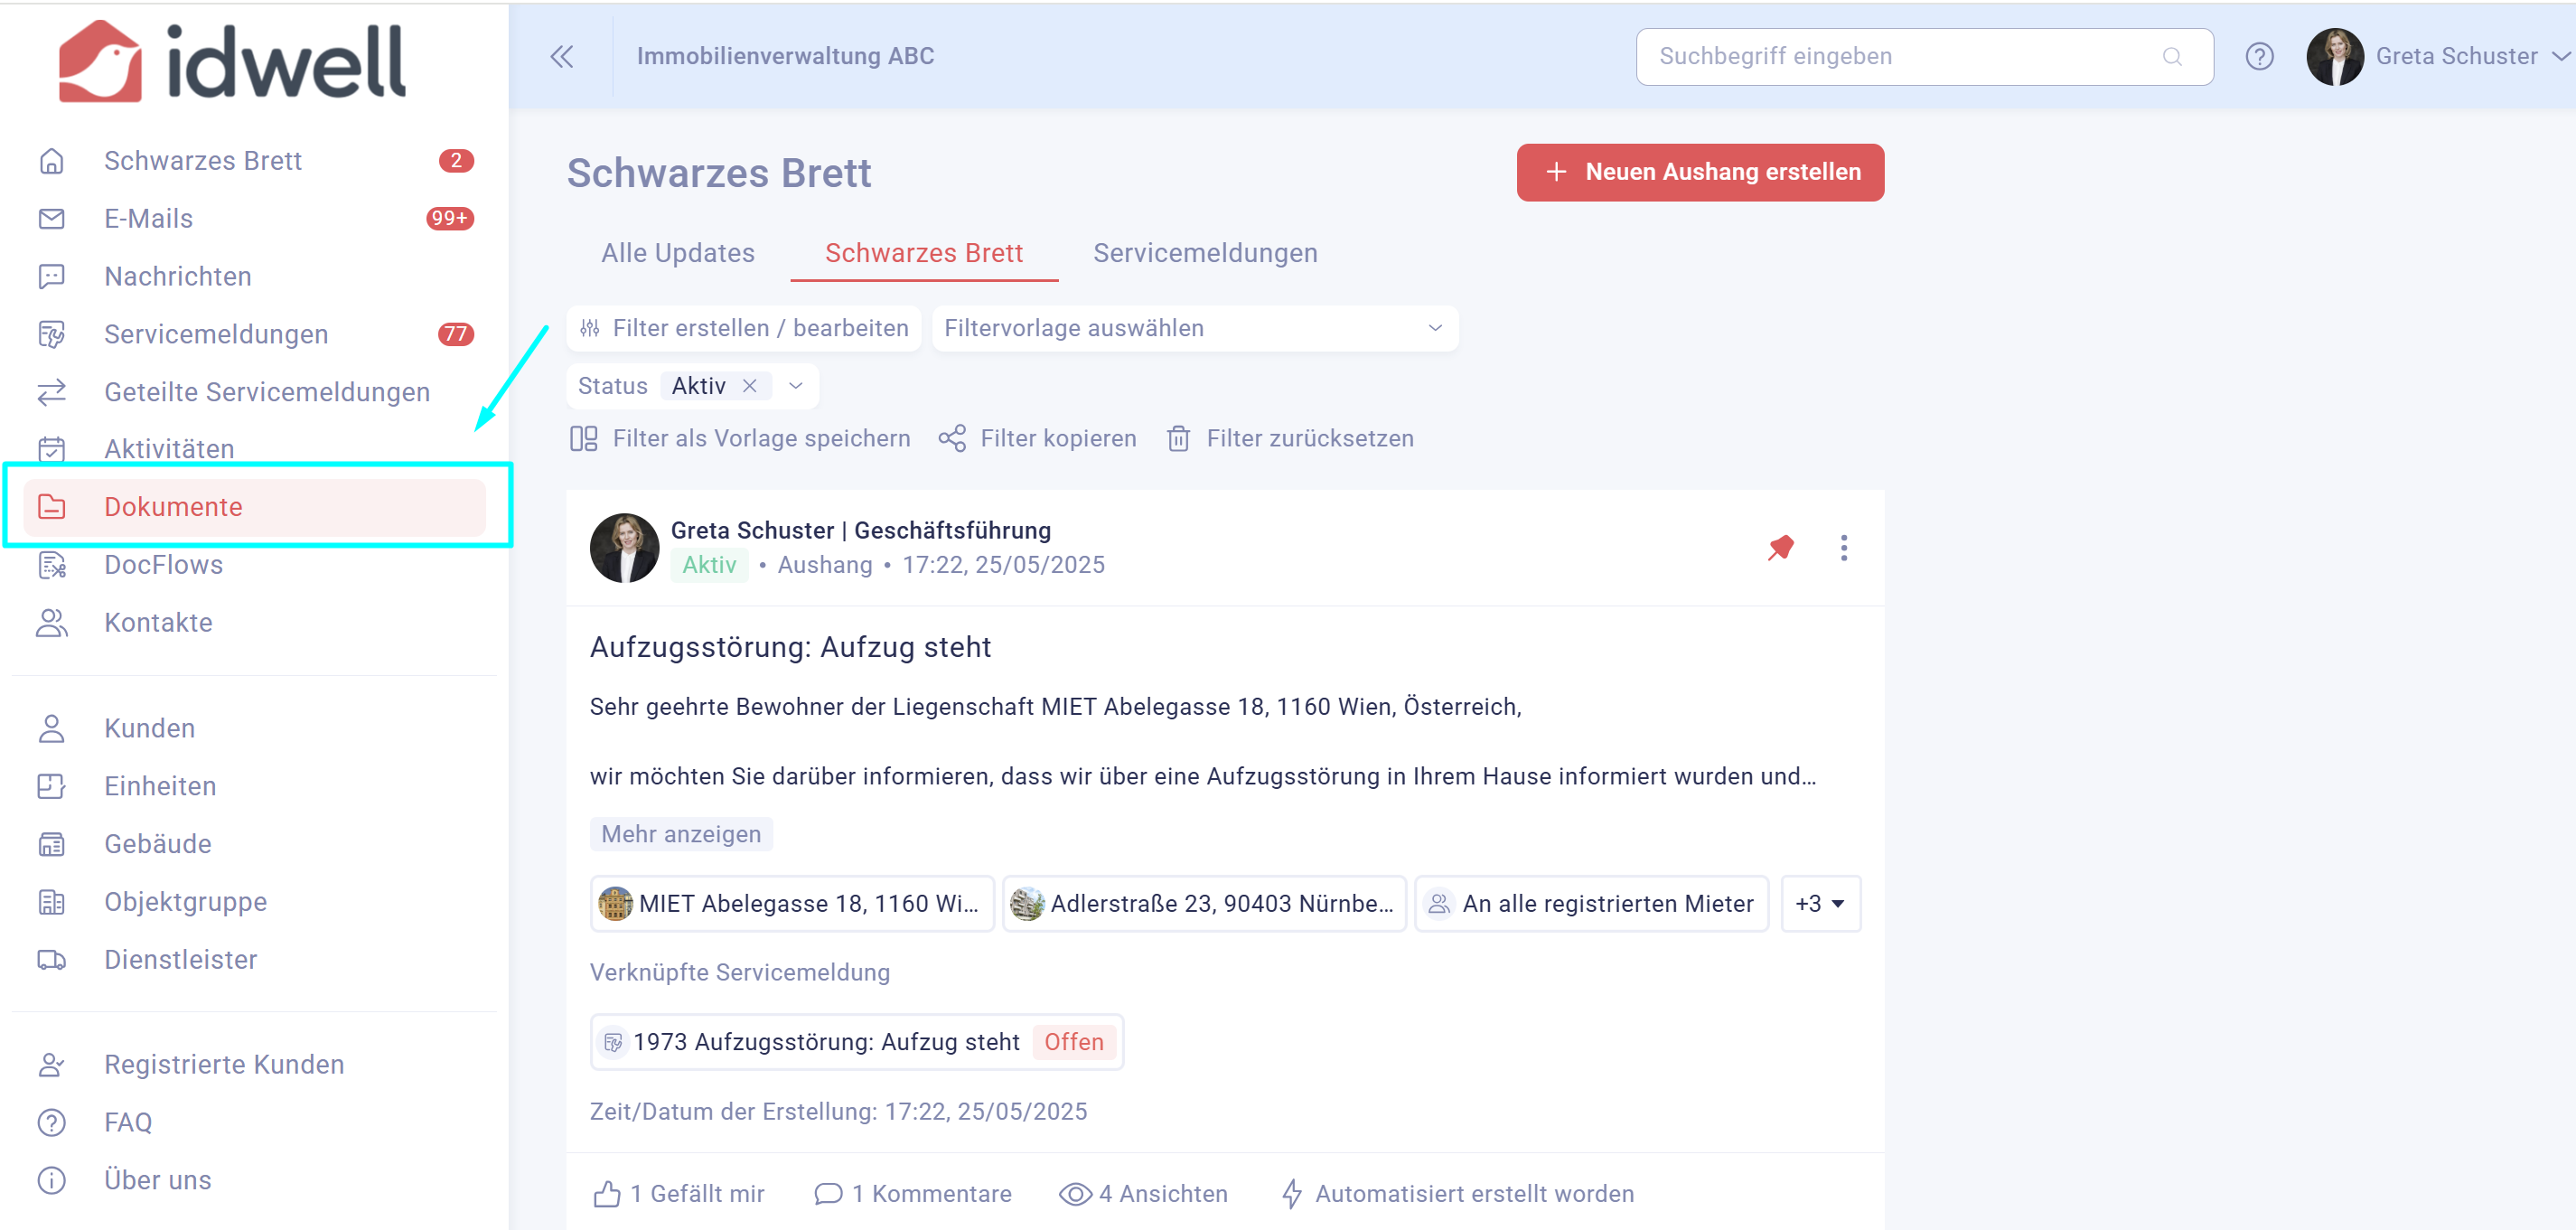Switch to the Servicemeldungen tab

coord(1205,253)
